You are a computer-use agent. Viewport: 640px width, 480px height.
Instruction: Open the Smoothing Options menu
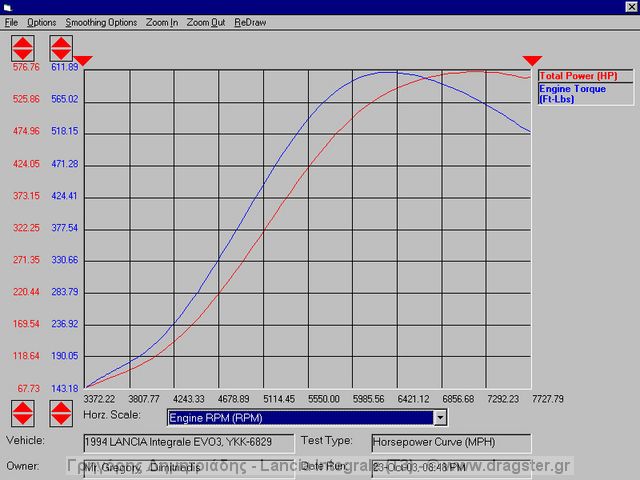tap(101, 22)
